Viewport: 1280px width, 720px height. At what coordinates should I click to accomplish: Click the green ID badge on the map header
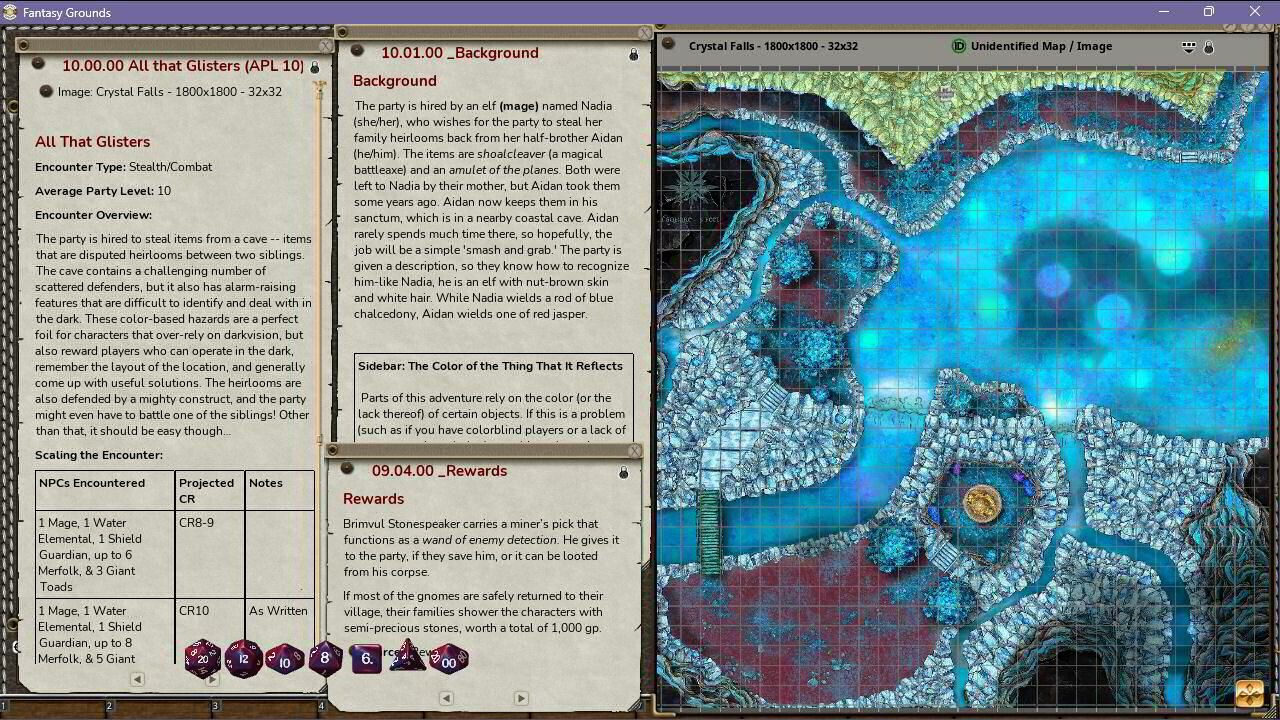(957, 46)
